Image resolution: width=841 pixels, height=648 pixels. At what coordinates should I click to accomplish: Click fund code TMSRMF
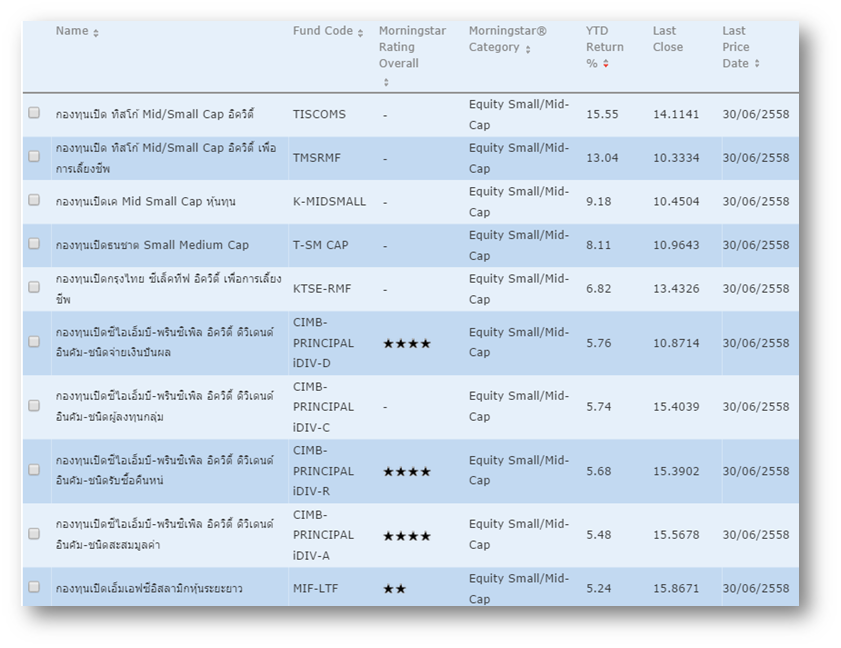[x=318, y=158]
